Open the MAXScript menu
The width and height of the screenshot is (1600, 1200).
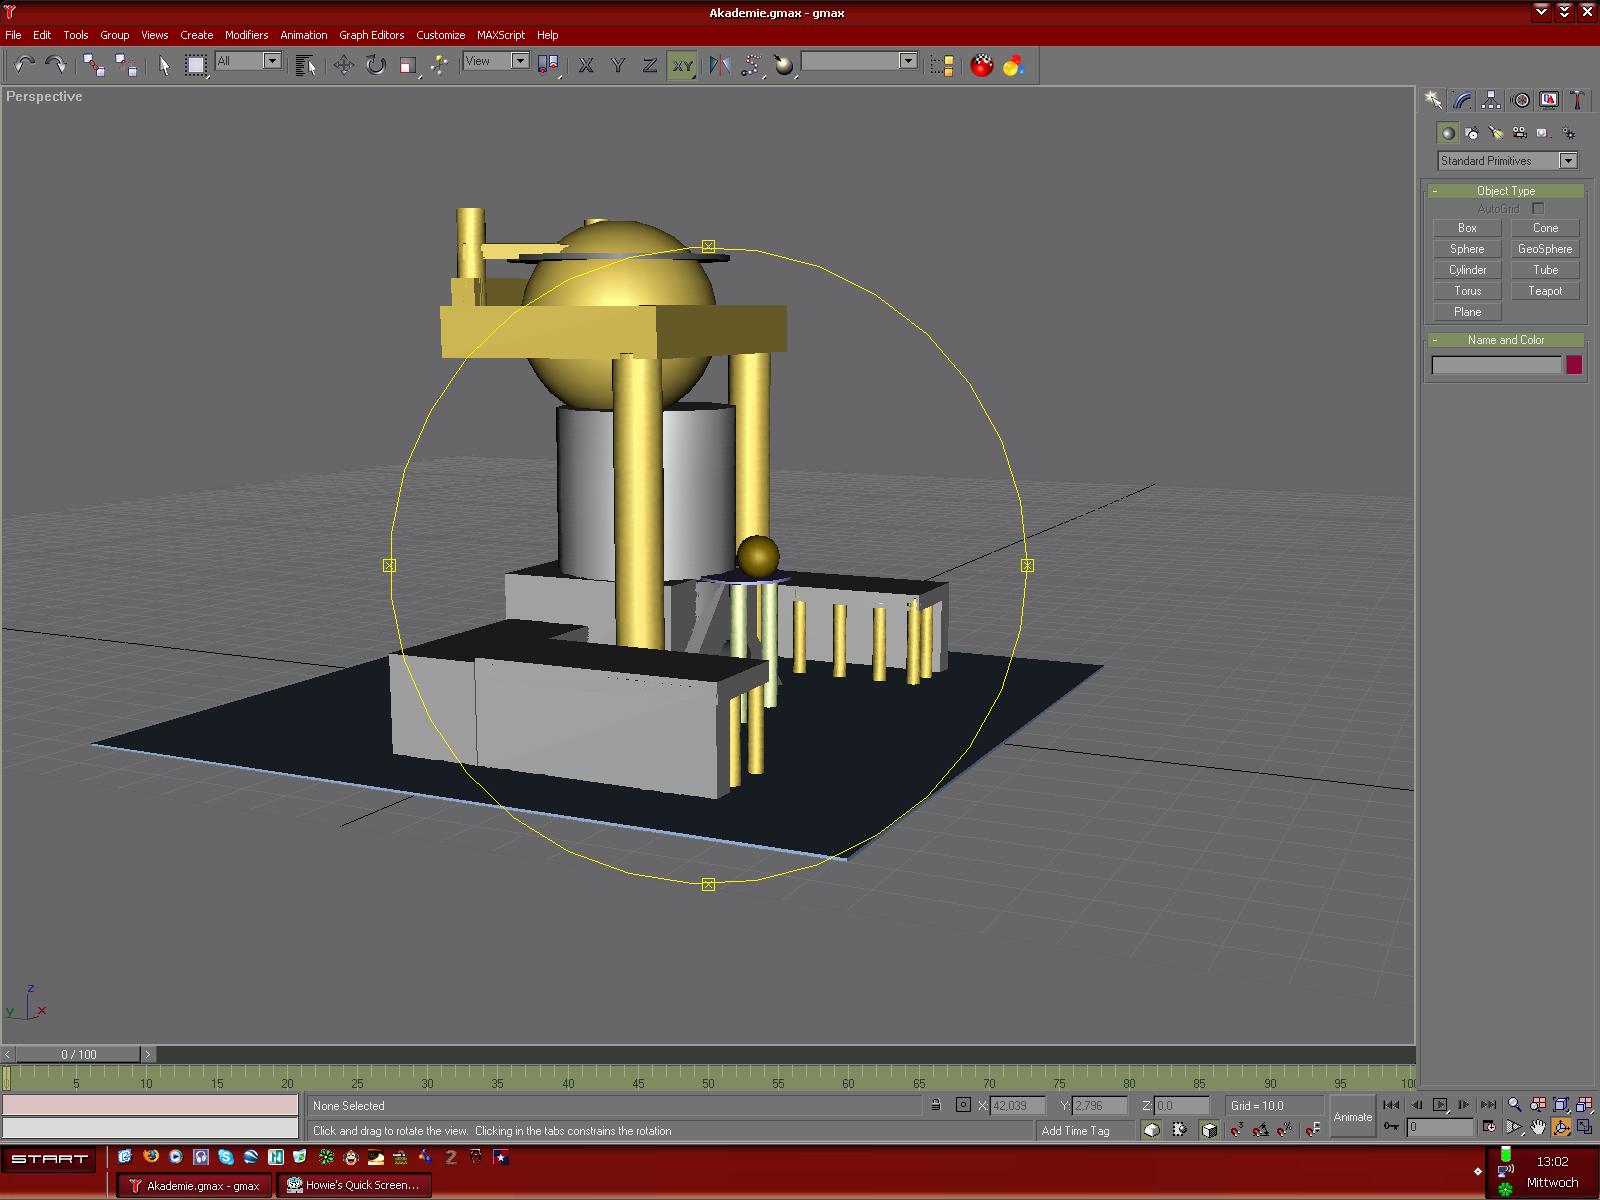[x=500, y=35]
